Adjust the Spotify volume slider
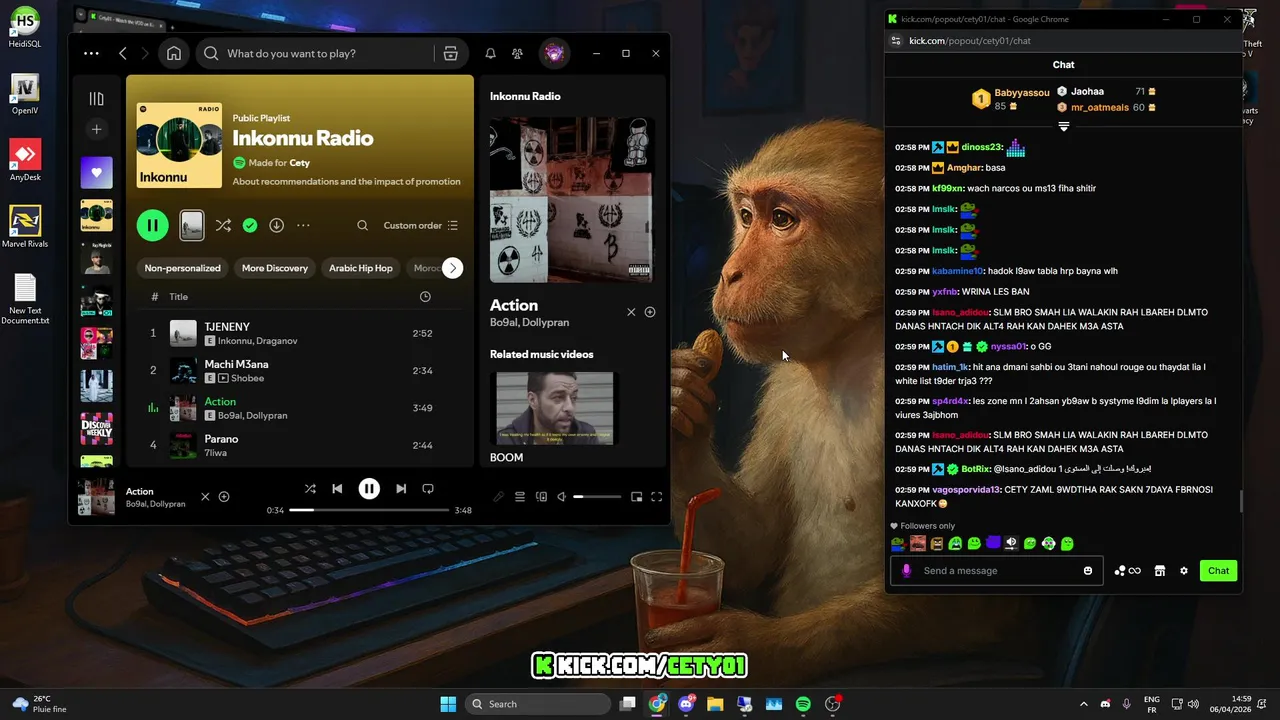This screenshot has width=1280, height=720. tap(597, 497)
